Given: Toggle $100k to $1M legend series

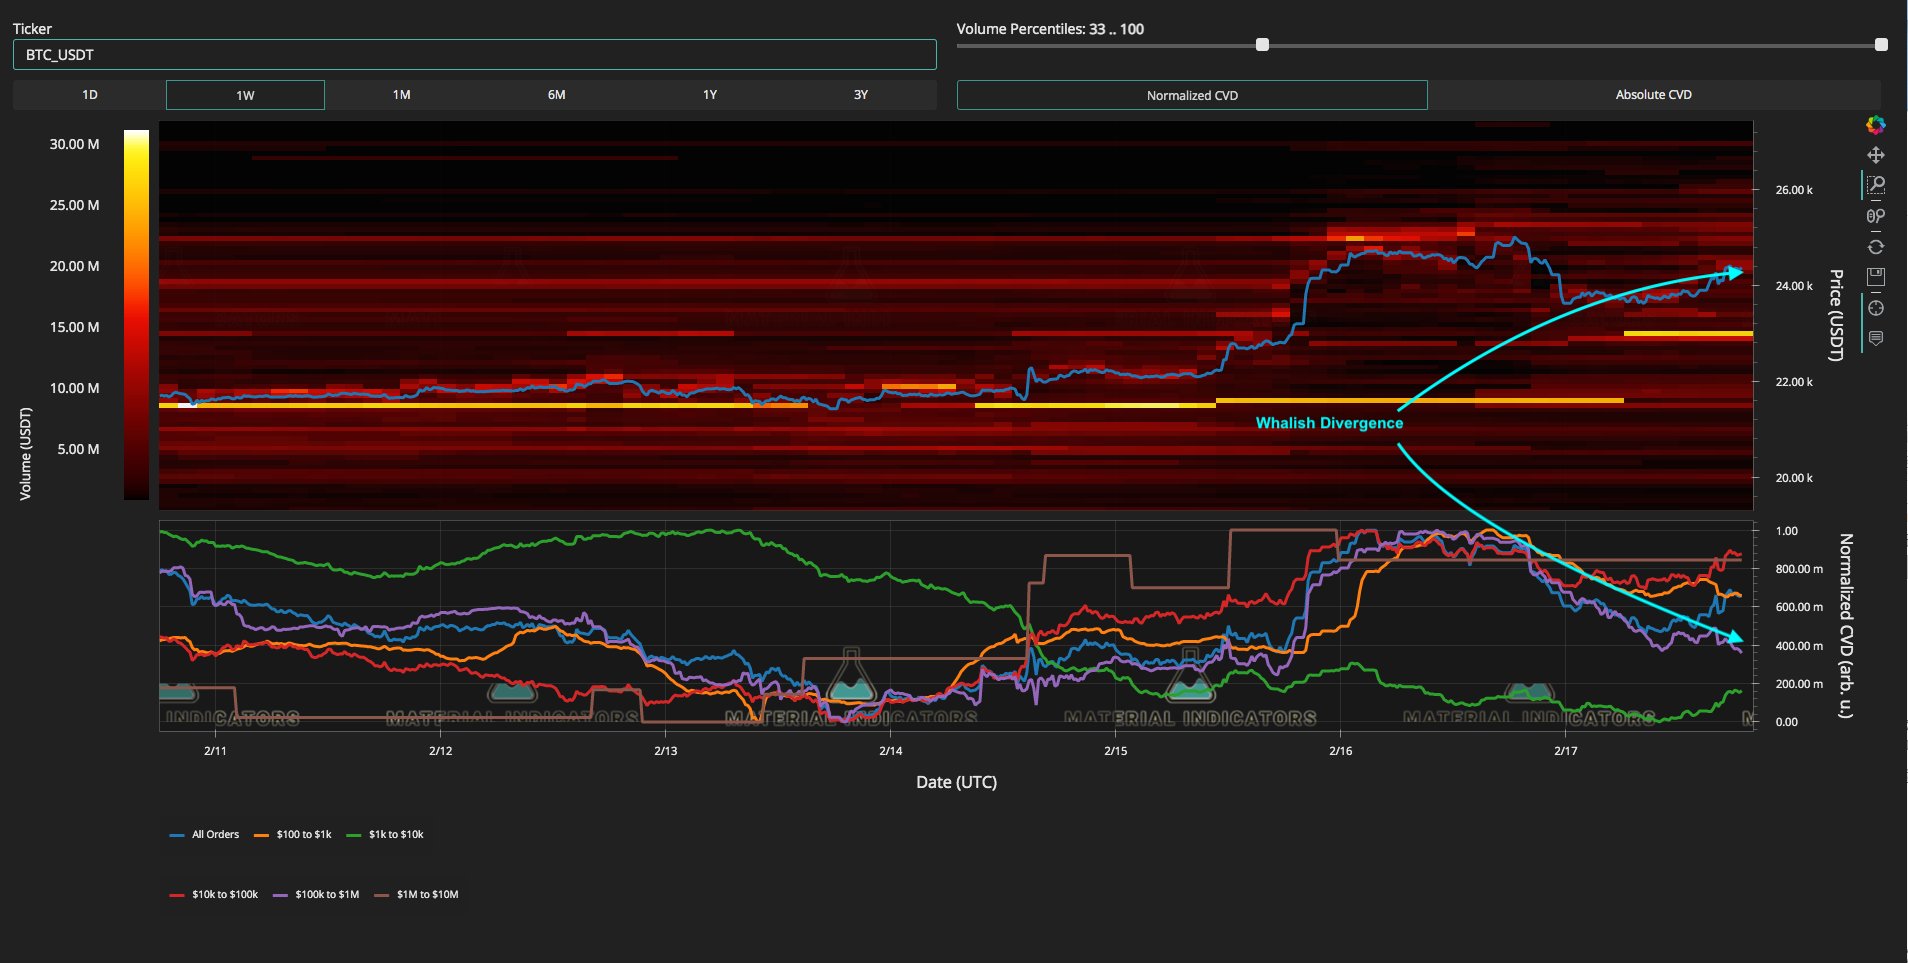Looking at the screenshot, I should 316,894.
